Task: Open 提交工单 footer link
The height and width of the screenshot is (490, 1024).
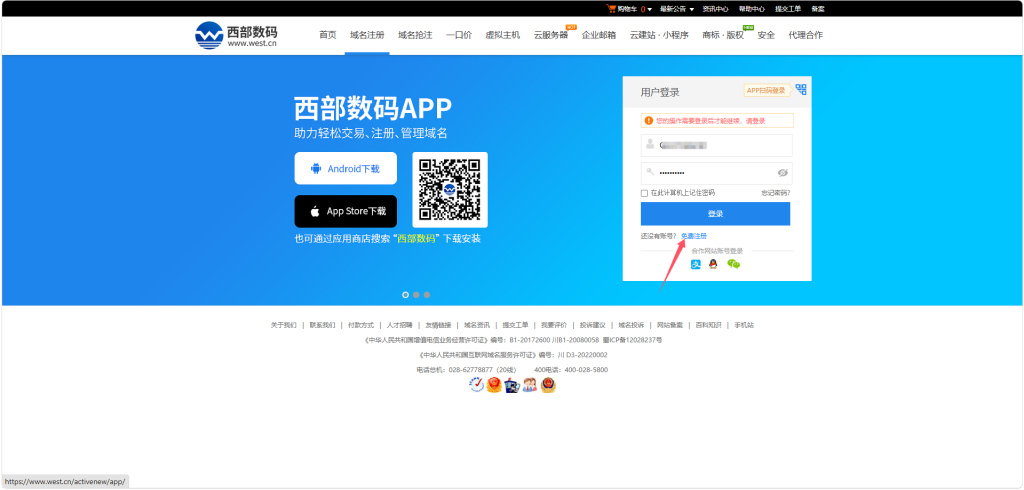Action: (x=515, y=325)
